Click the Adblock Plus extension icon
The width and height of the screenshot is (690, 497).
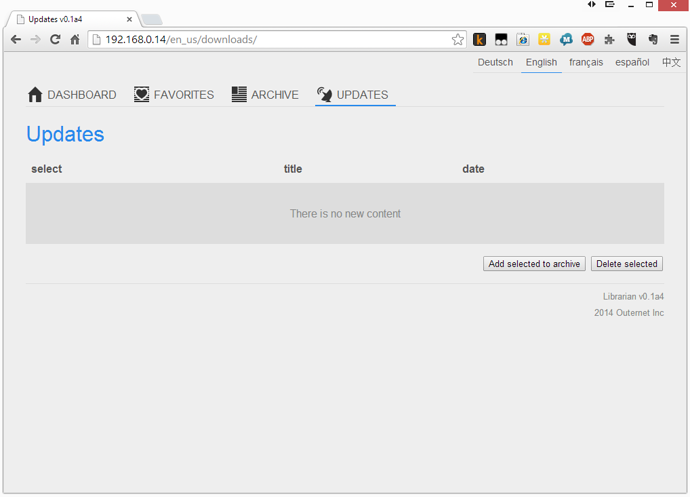[588, 40]
